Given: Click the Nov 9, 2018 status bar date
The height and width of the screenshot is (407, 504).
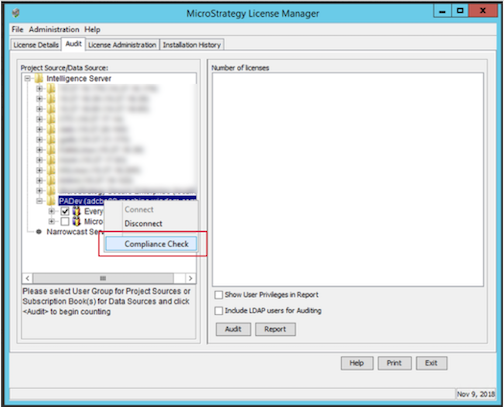Looking at the screenshot, I should (476, 394).
